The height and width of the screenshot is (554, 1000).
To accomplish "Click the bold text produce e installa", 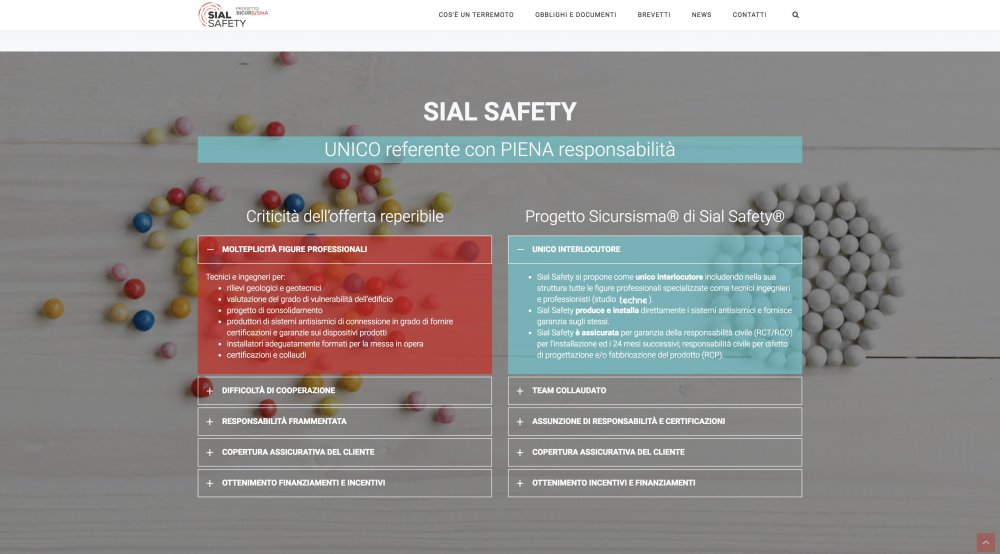I will 607,310.
